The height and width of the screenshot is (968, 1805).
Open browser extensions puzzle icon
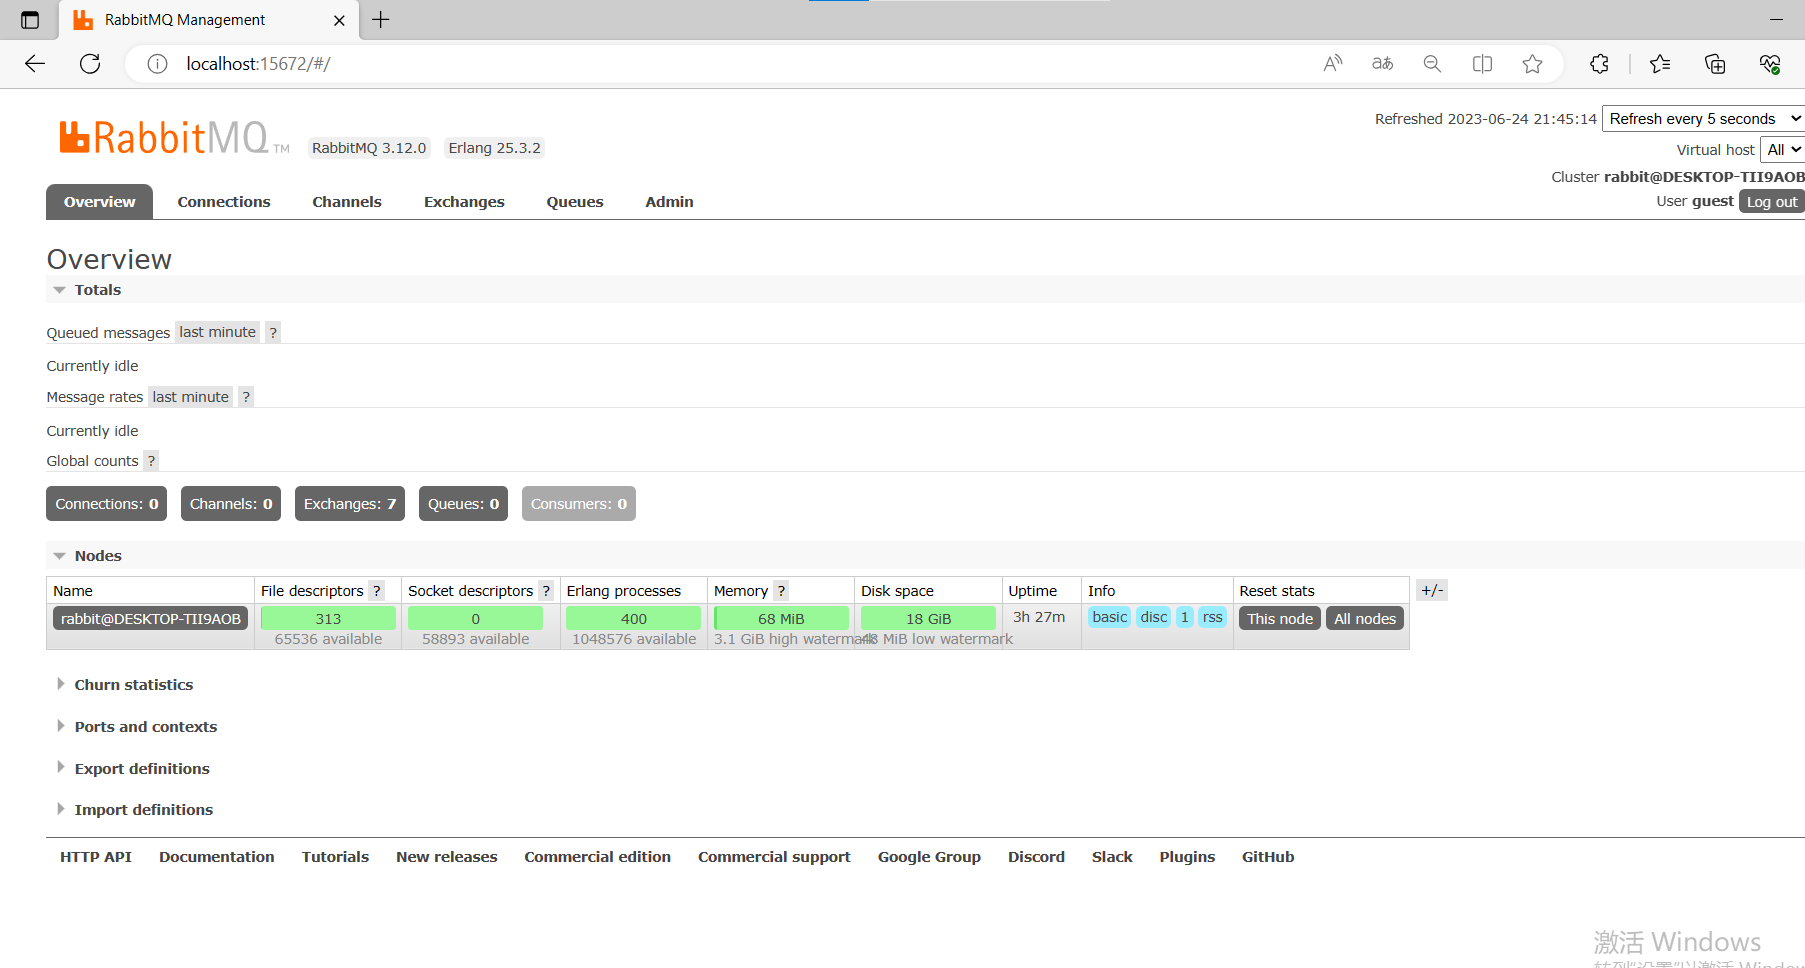pos(1599,64)
